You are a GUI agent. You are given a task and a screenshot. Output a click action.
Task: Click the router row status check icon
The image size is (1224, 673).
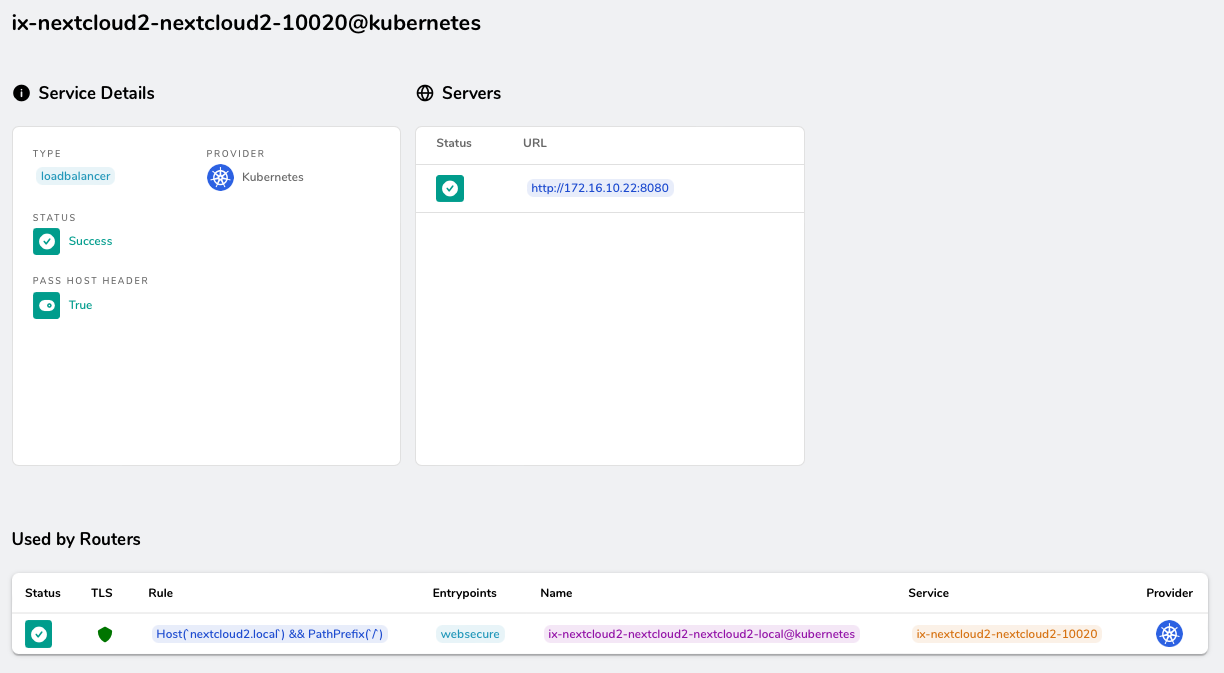pos(38,634)
